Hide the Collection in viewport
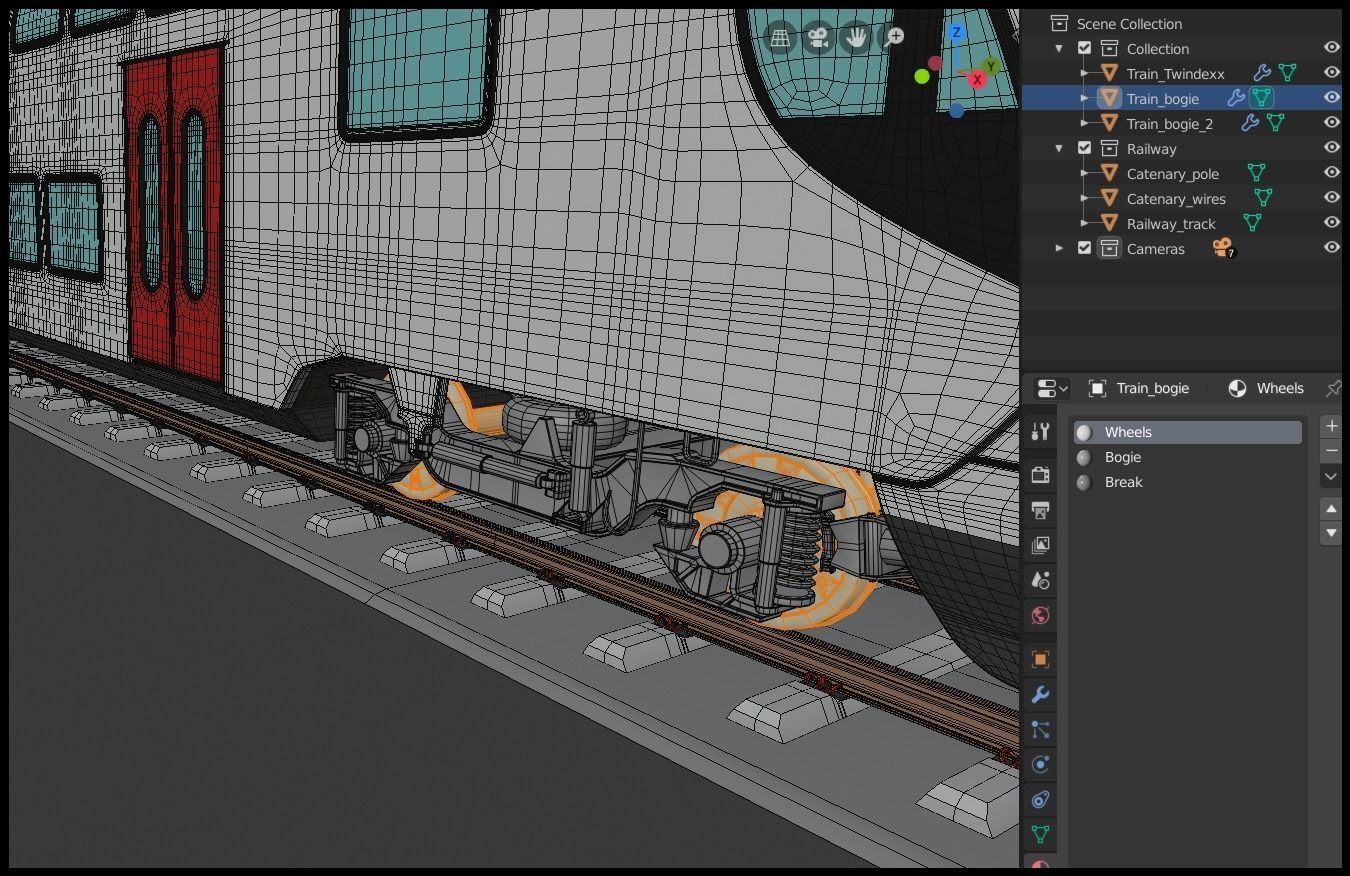Screen dimensions: 1350x876 pos(1331,47)
